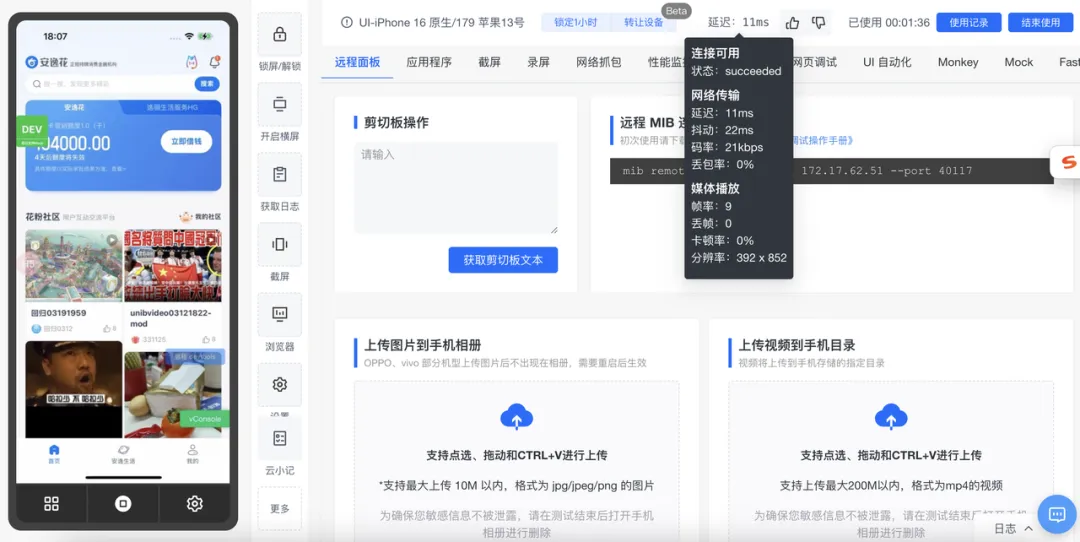This screenshot has height=542, width=1080.
Task: Click the 使用记录 button
Action: 968,22
